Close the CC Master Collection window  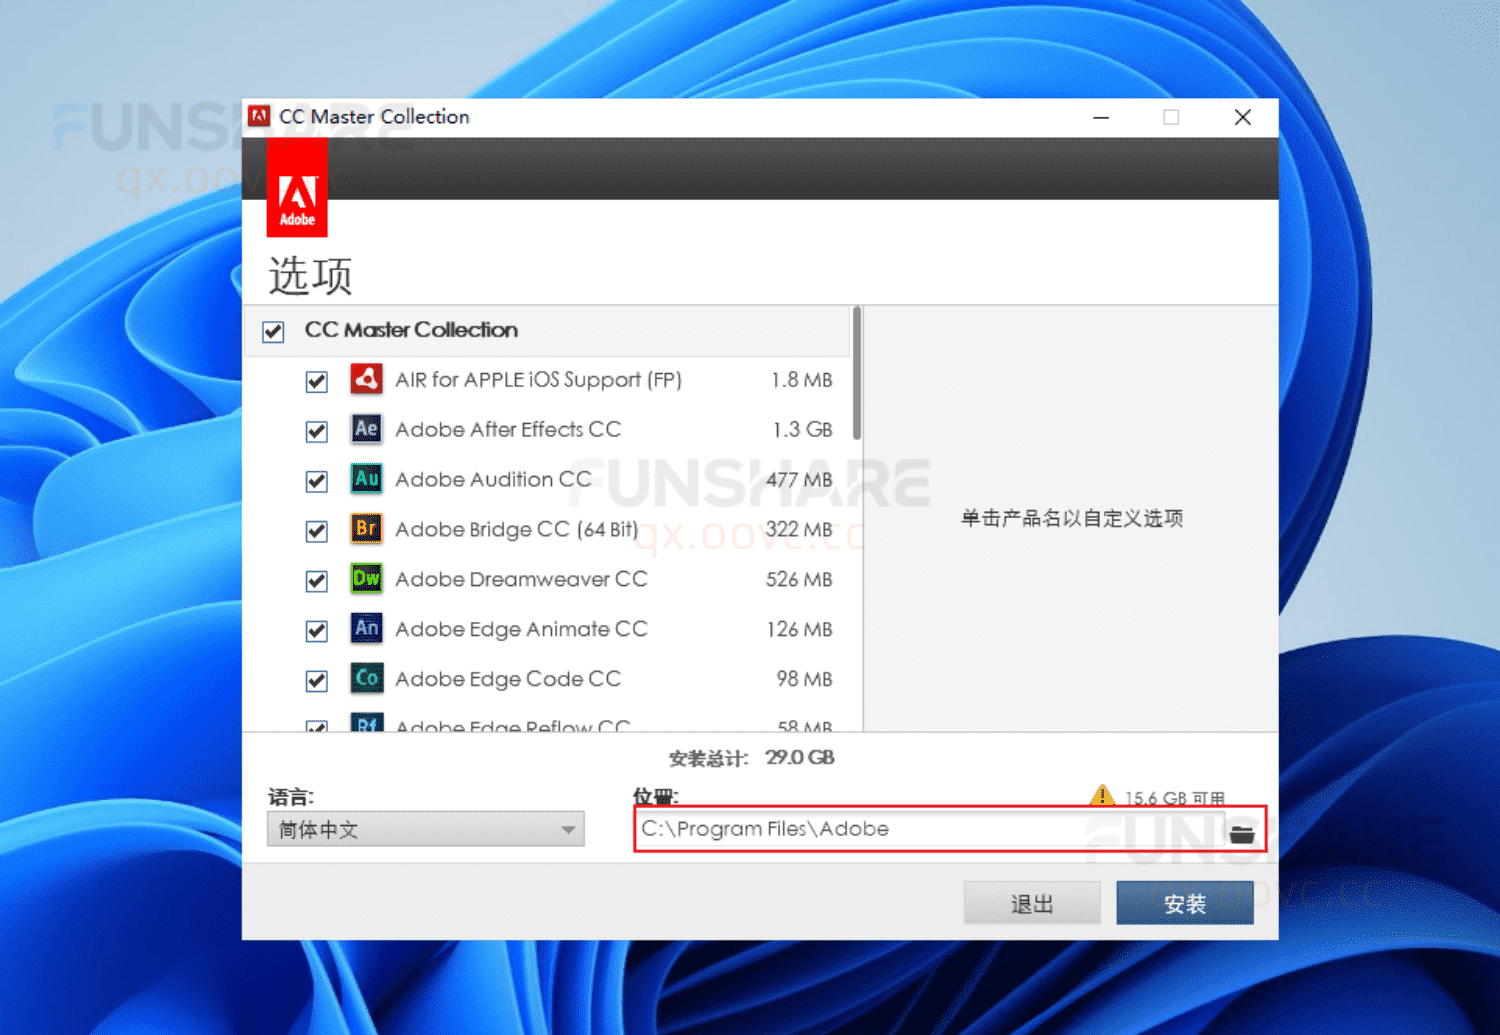[1243, 117]
